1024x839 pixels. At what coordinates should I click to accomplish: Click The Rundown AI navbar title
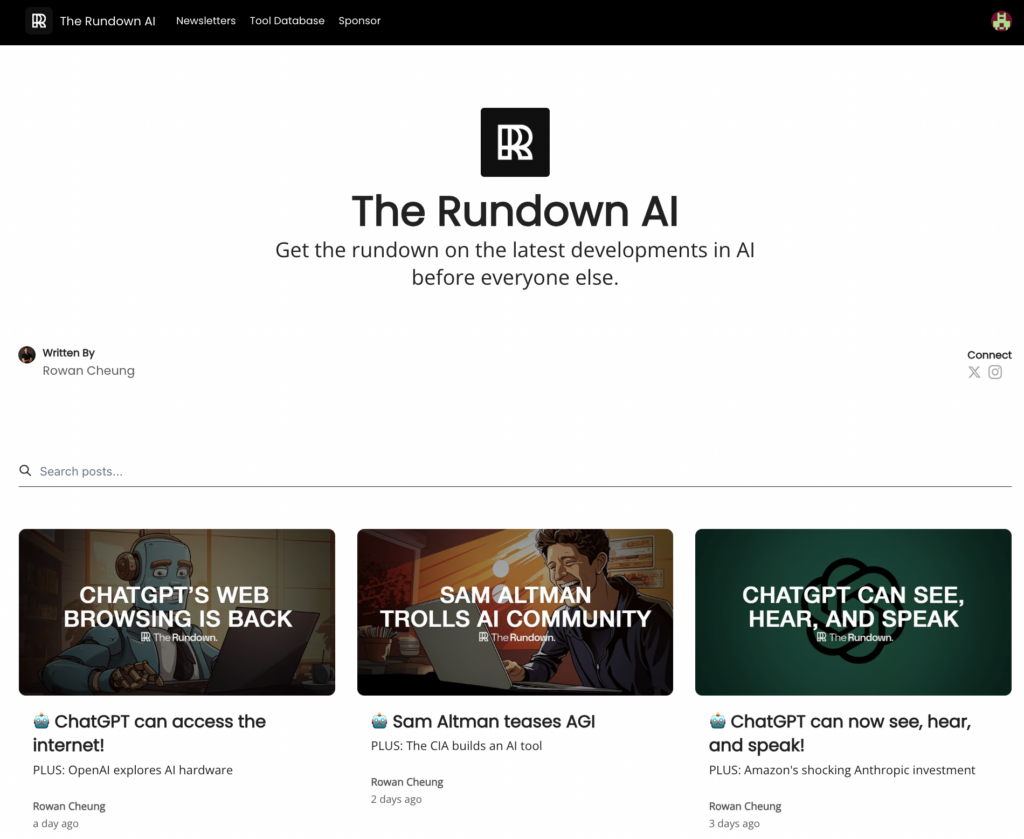pos(107,21)
